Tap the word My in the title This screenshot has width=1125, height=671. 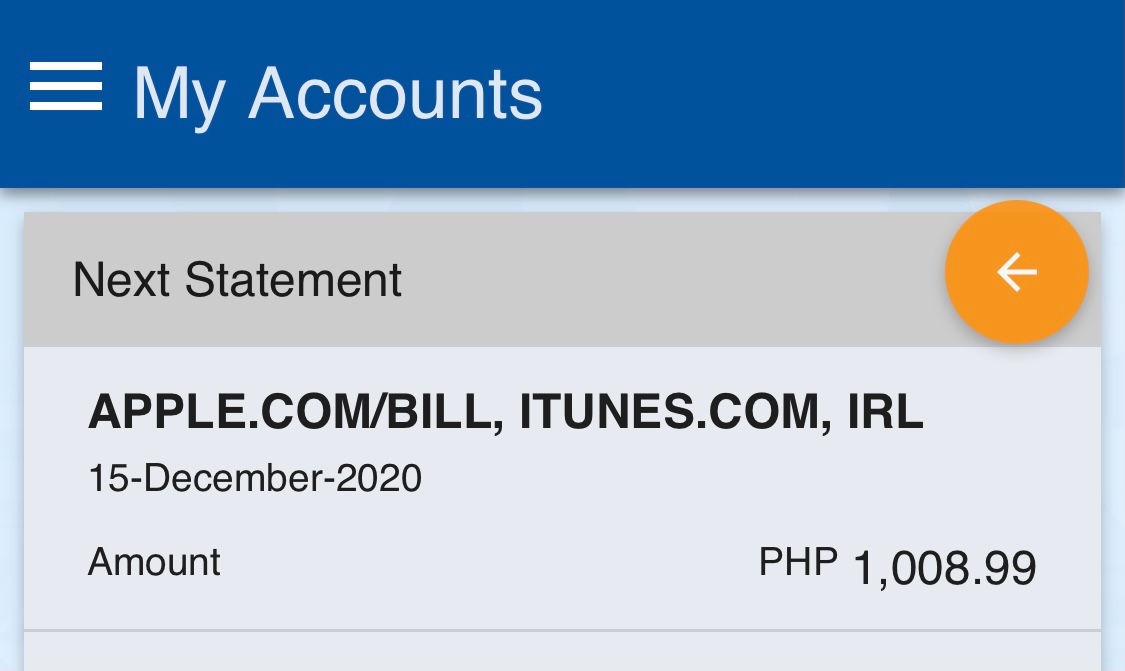pyautogui.click(x=178, y=95)
